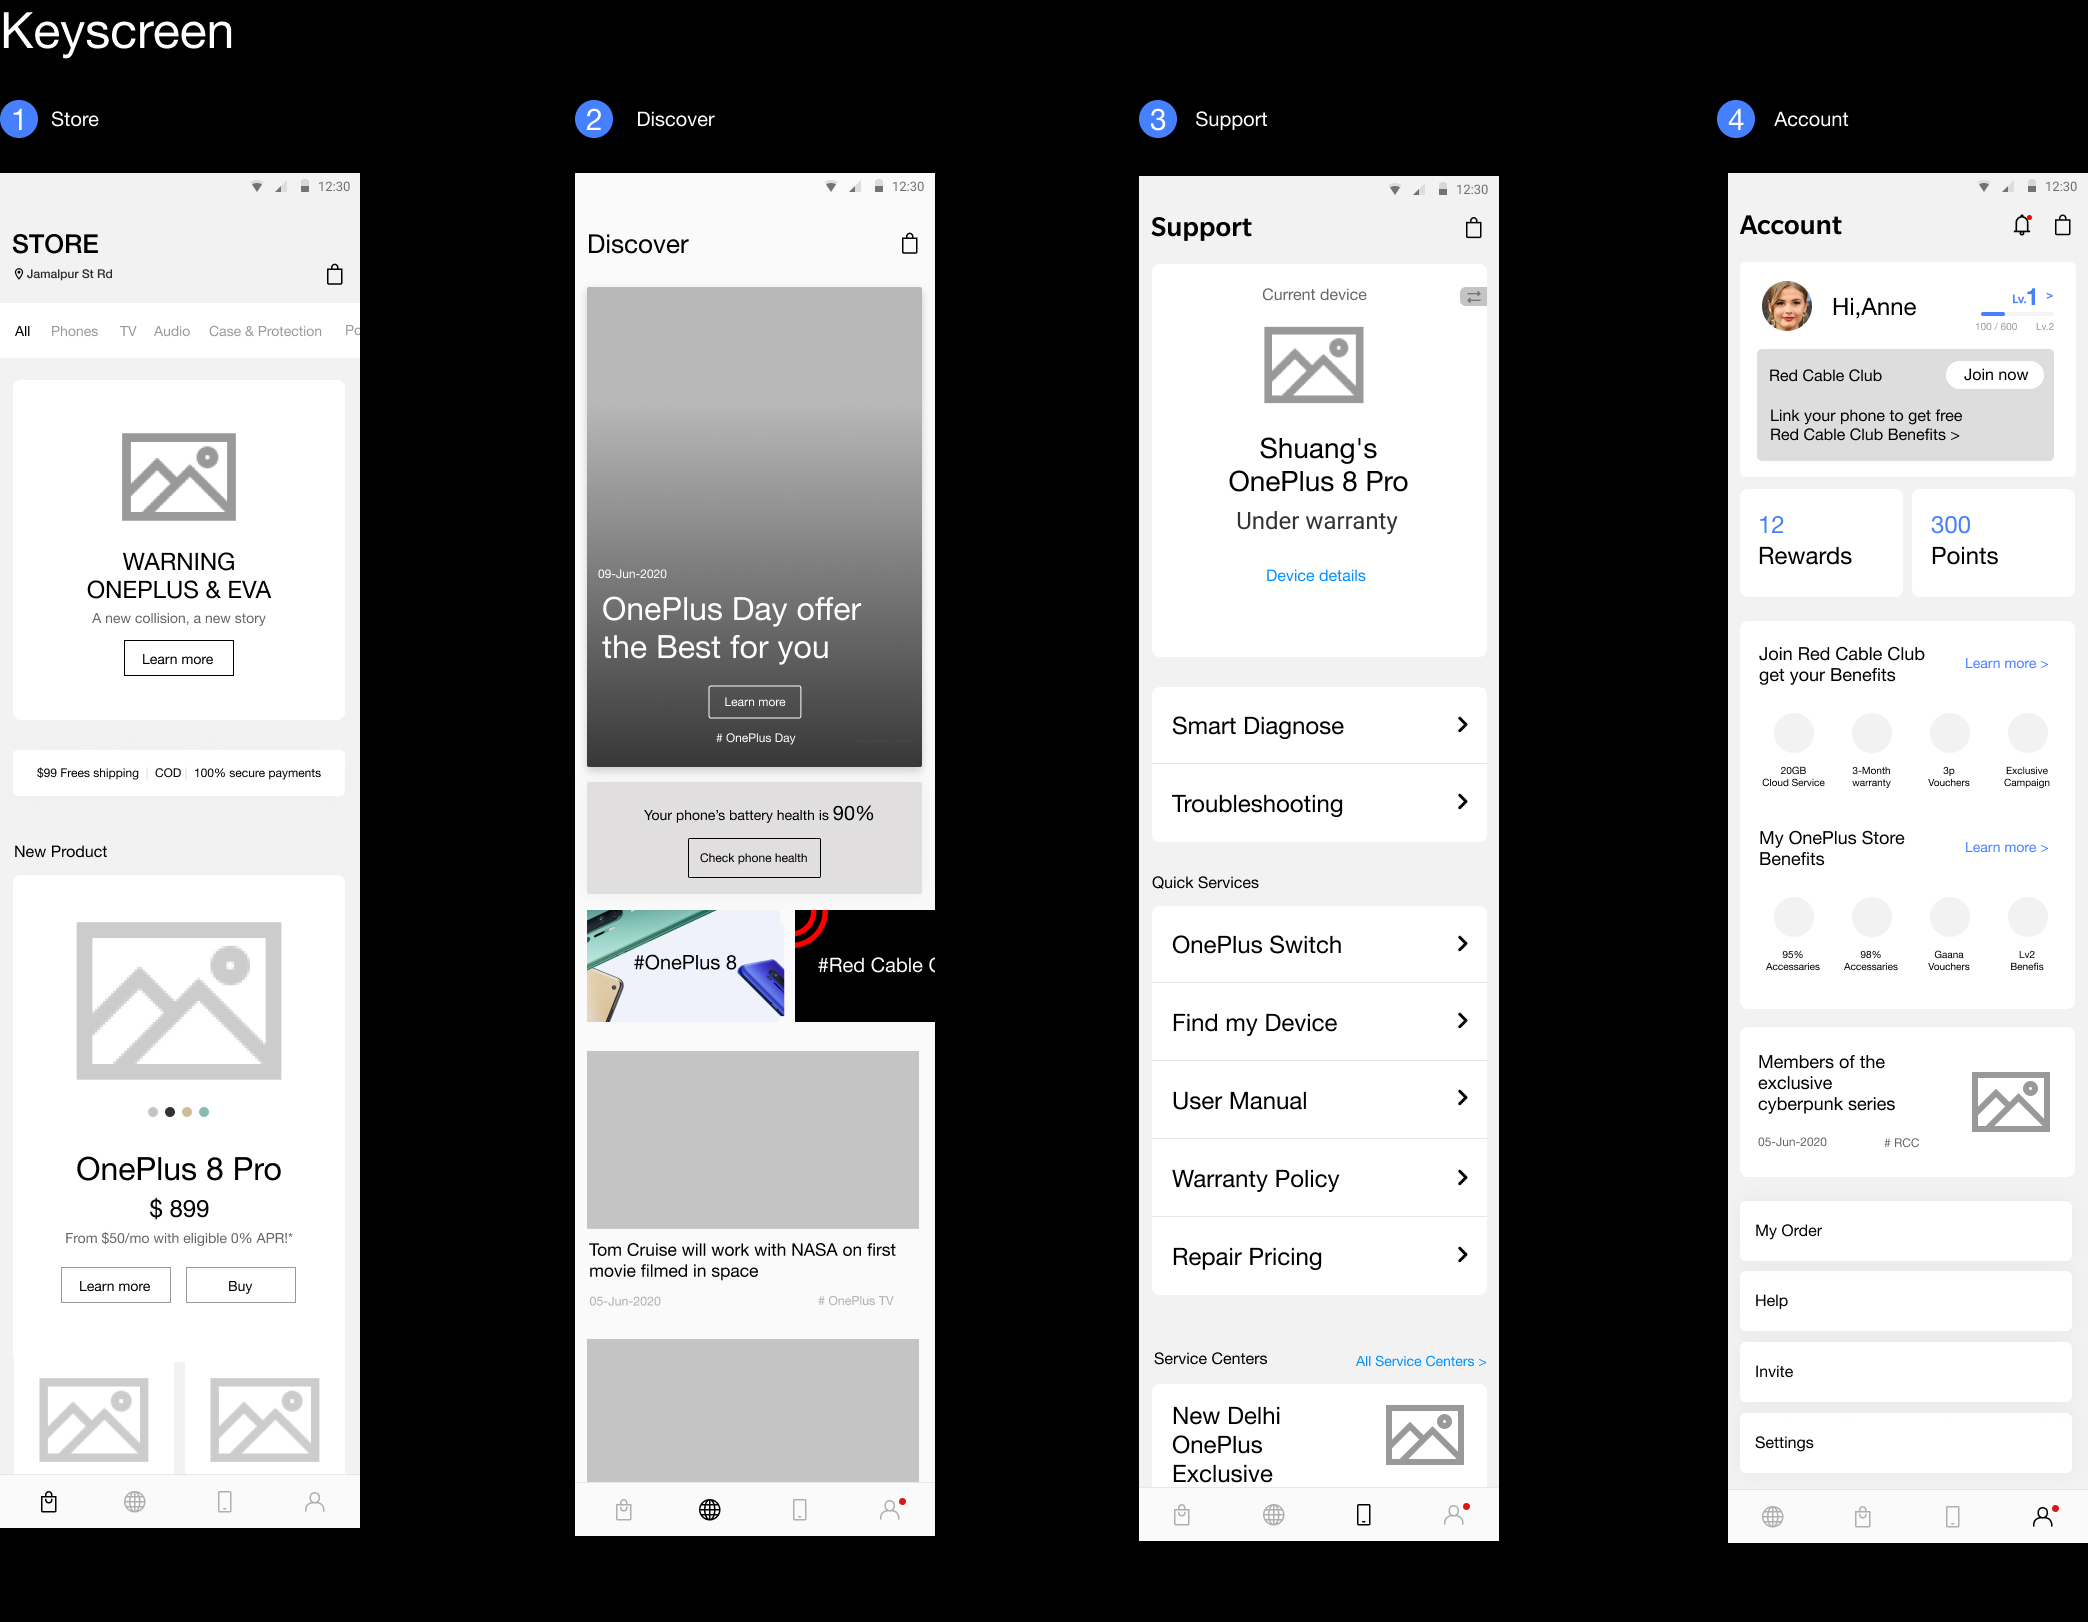Open Repair Pricing row chevron

[x=1463, y=1255]
